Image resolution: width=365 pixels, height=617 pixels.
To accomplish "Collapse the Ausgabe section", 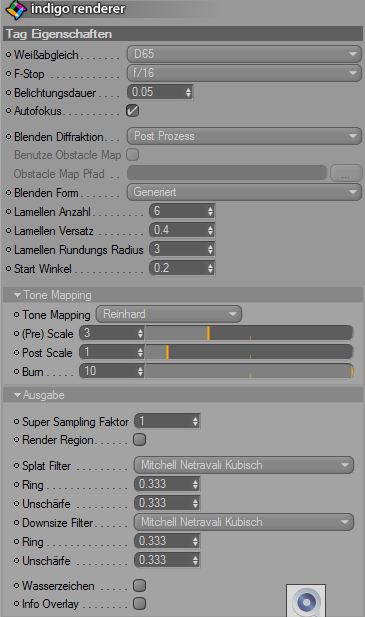I will pyautogui.click(x=17, y=395).
